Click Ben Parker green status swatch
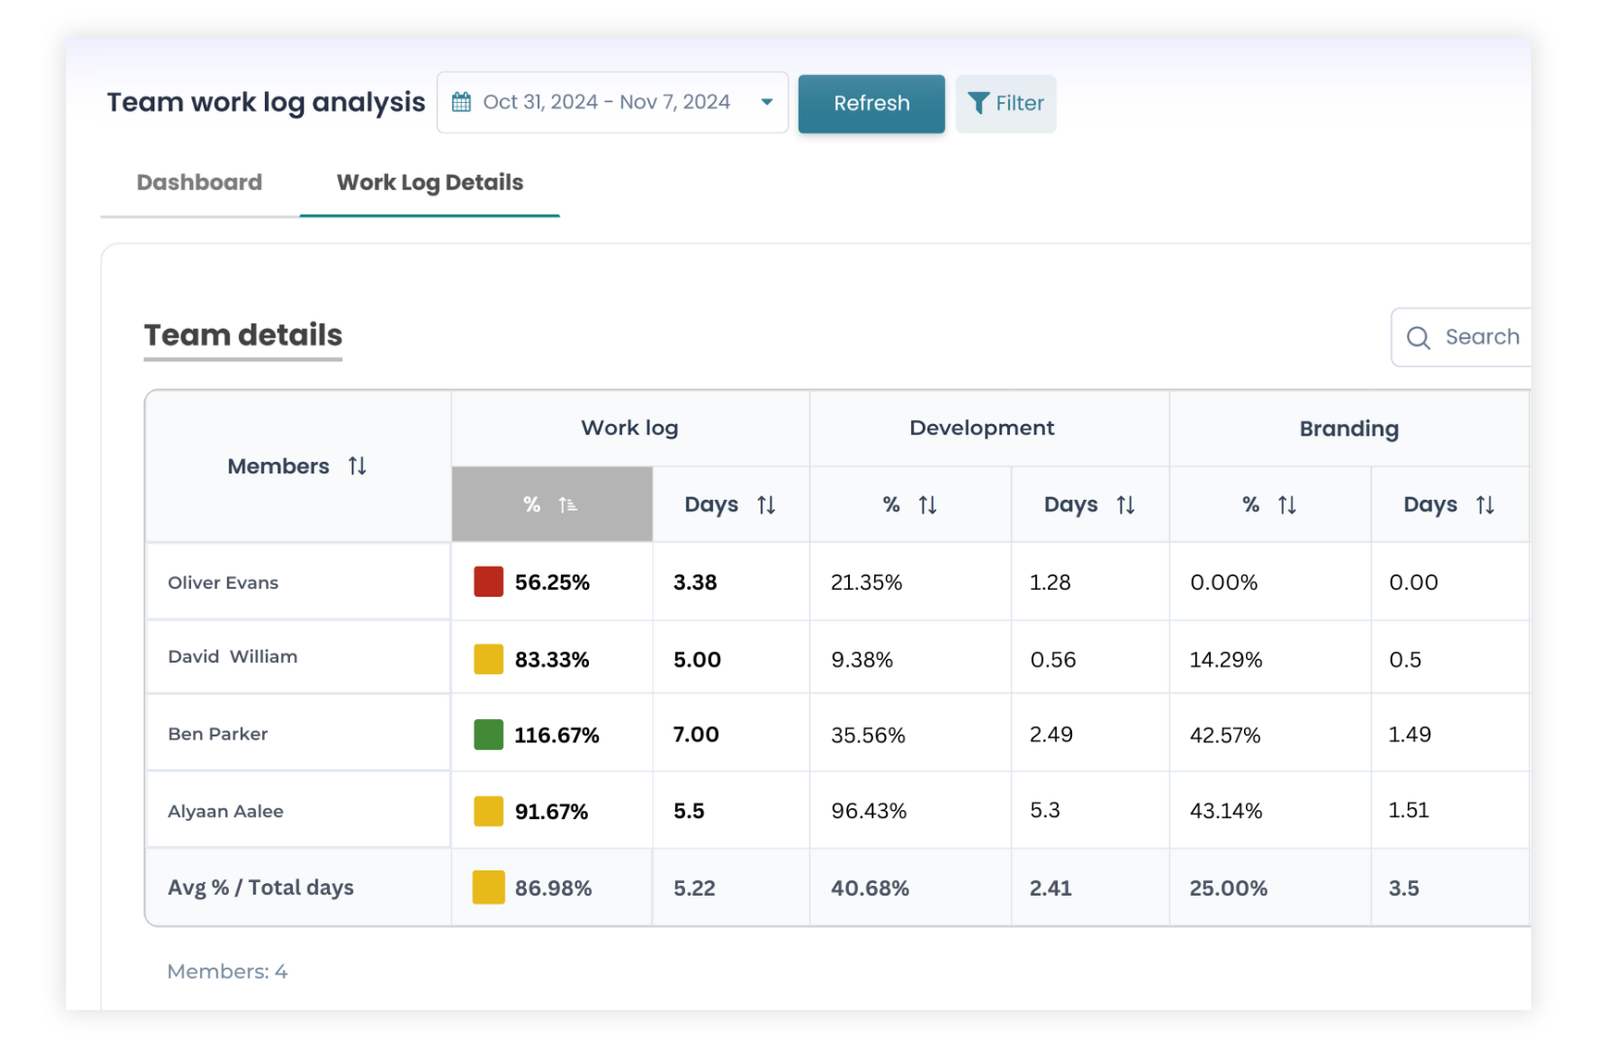 pyautogui.click(x=488, y=735)
